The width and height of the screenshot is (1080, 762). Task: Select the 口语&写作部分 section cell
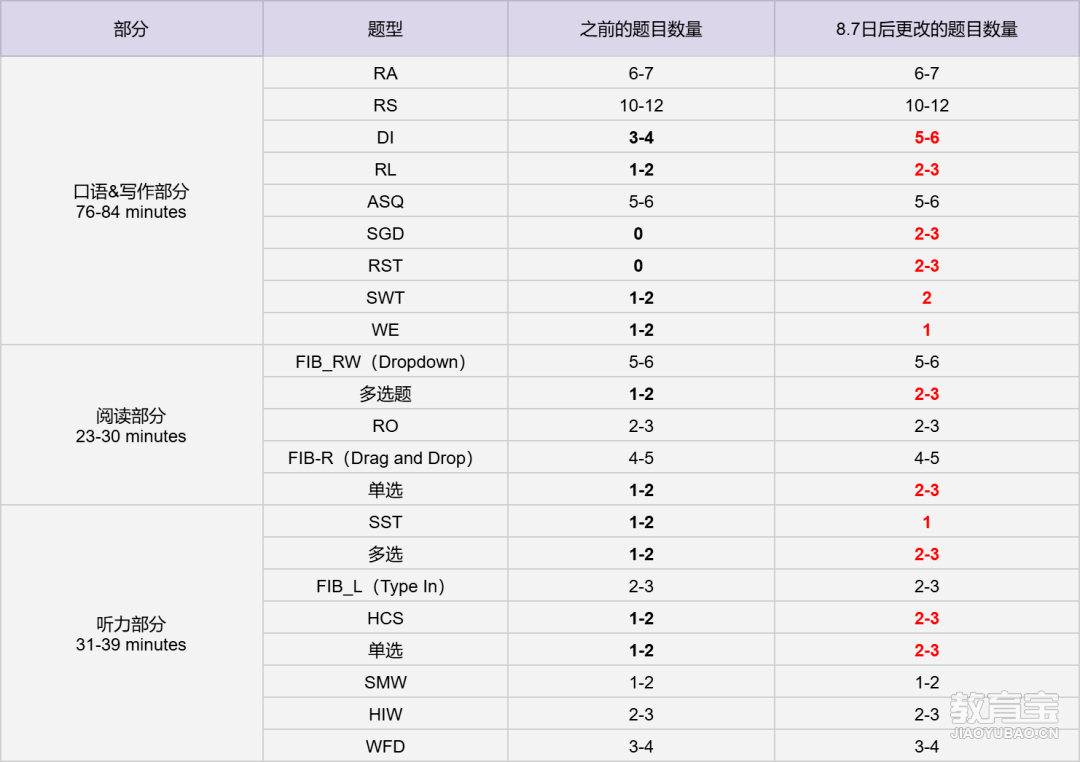(x=131, y=201)
